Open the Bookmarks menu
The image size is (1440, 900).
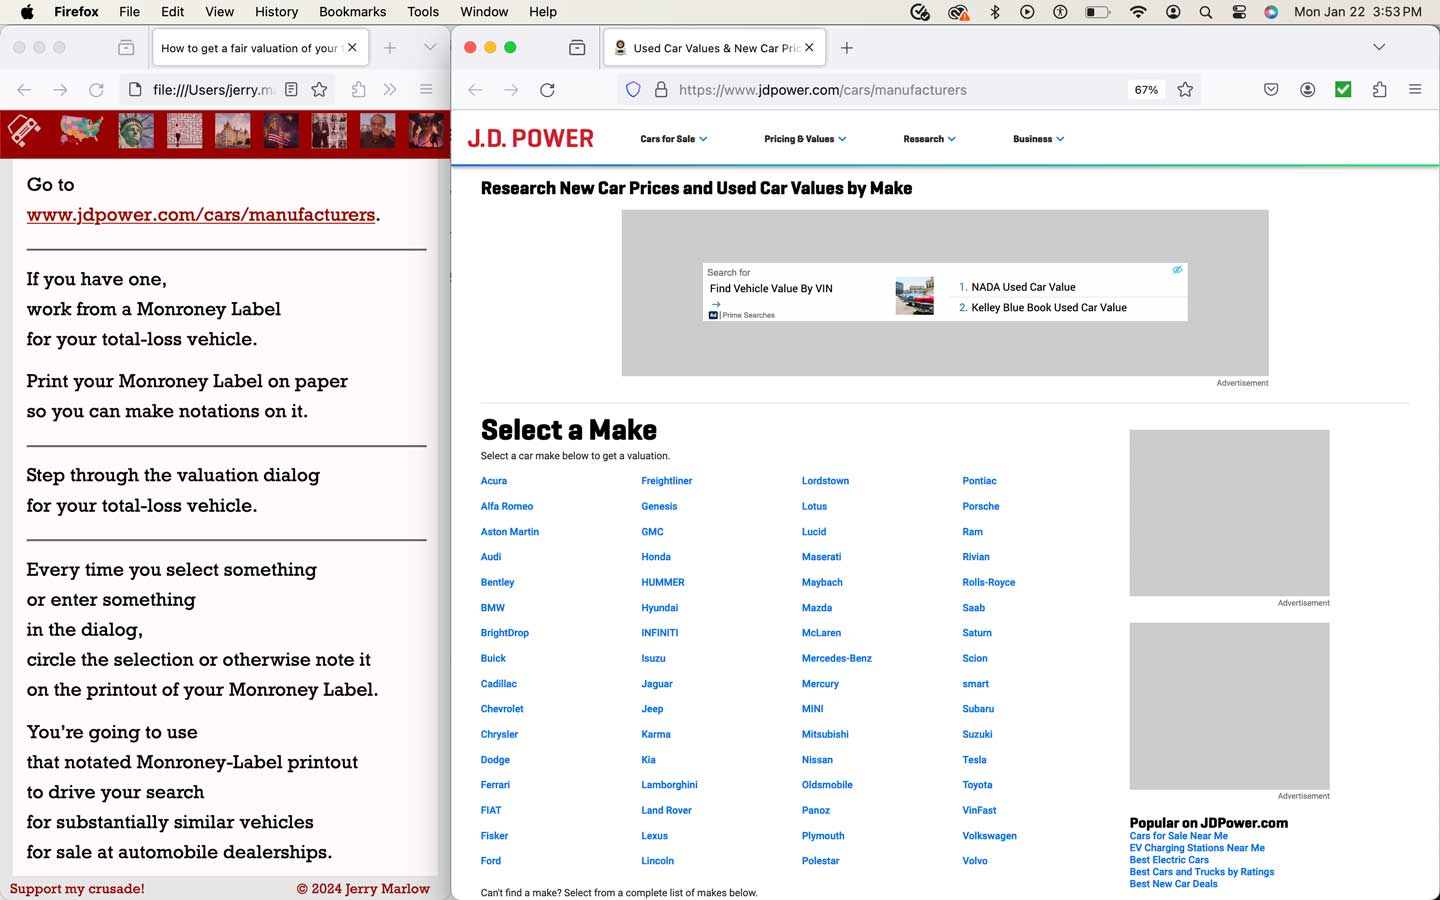352,12
